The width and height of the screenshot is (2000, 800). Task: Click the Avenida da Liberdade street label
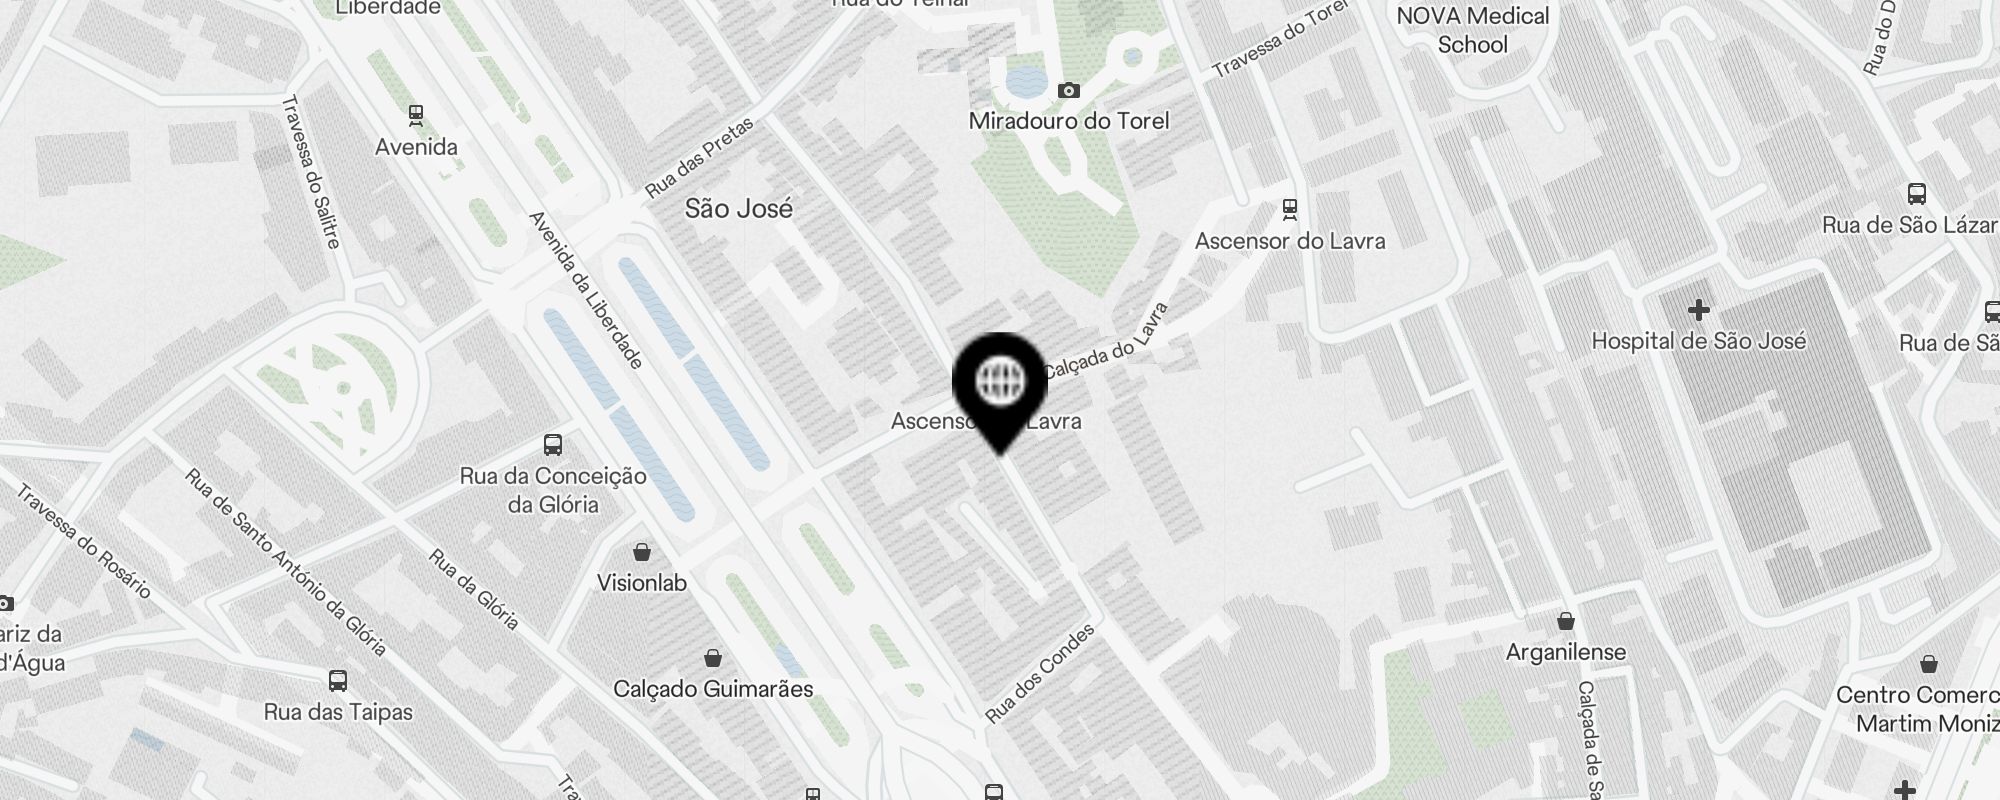(585, 290)
